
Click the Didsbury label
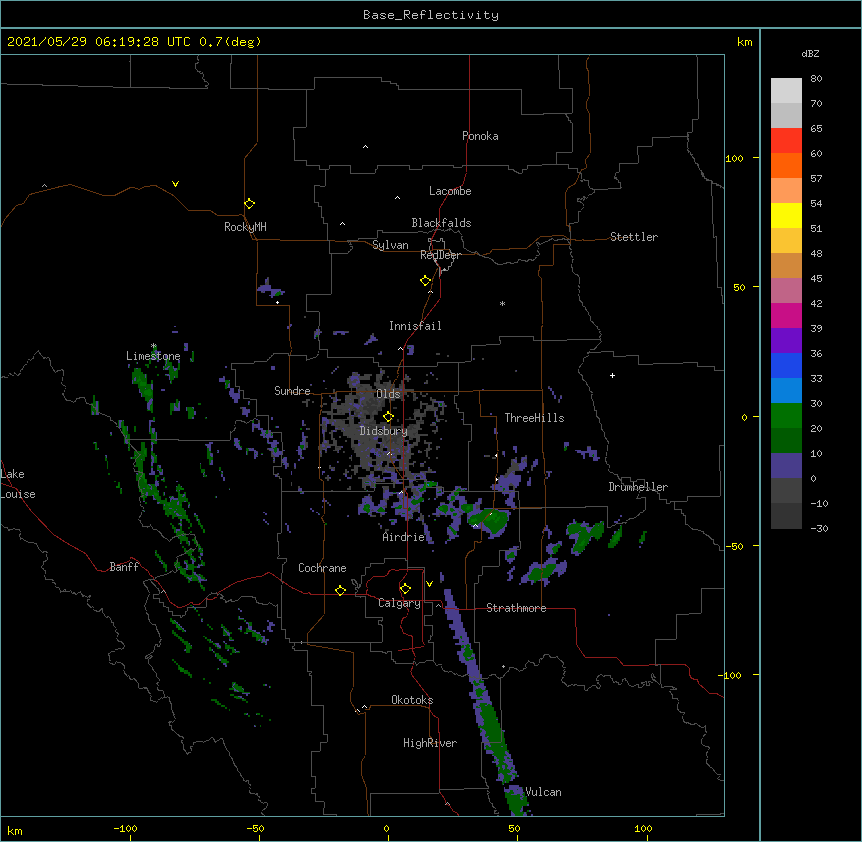pyautogui.click(x=383, y=431)
